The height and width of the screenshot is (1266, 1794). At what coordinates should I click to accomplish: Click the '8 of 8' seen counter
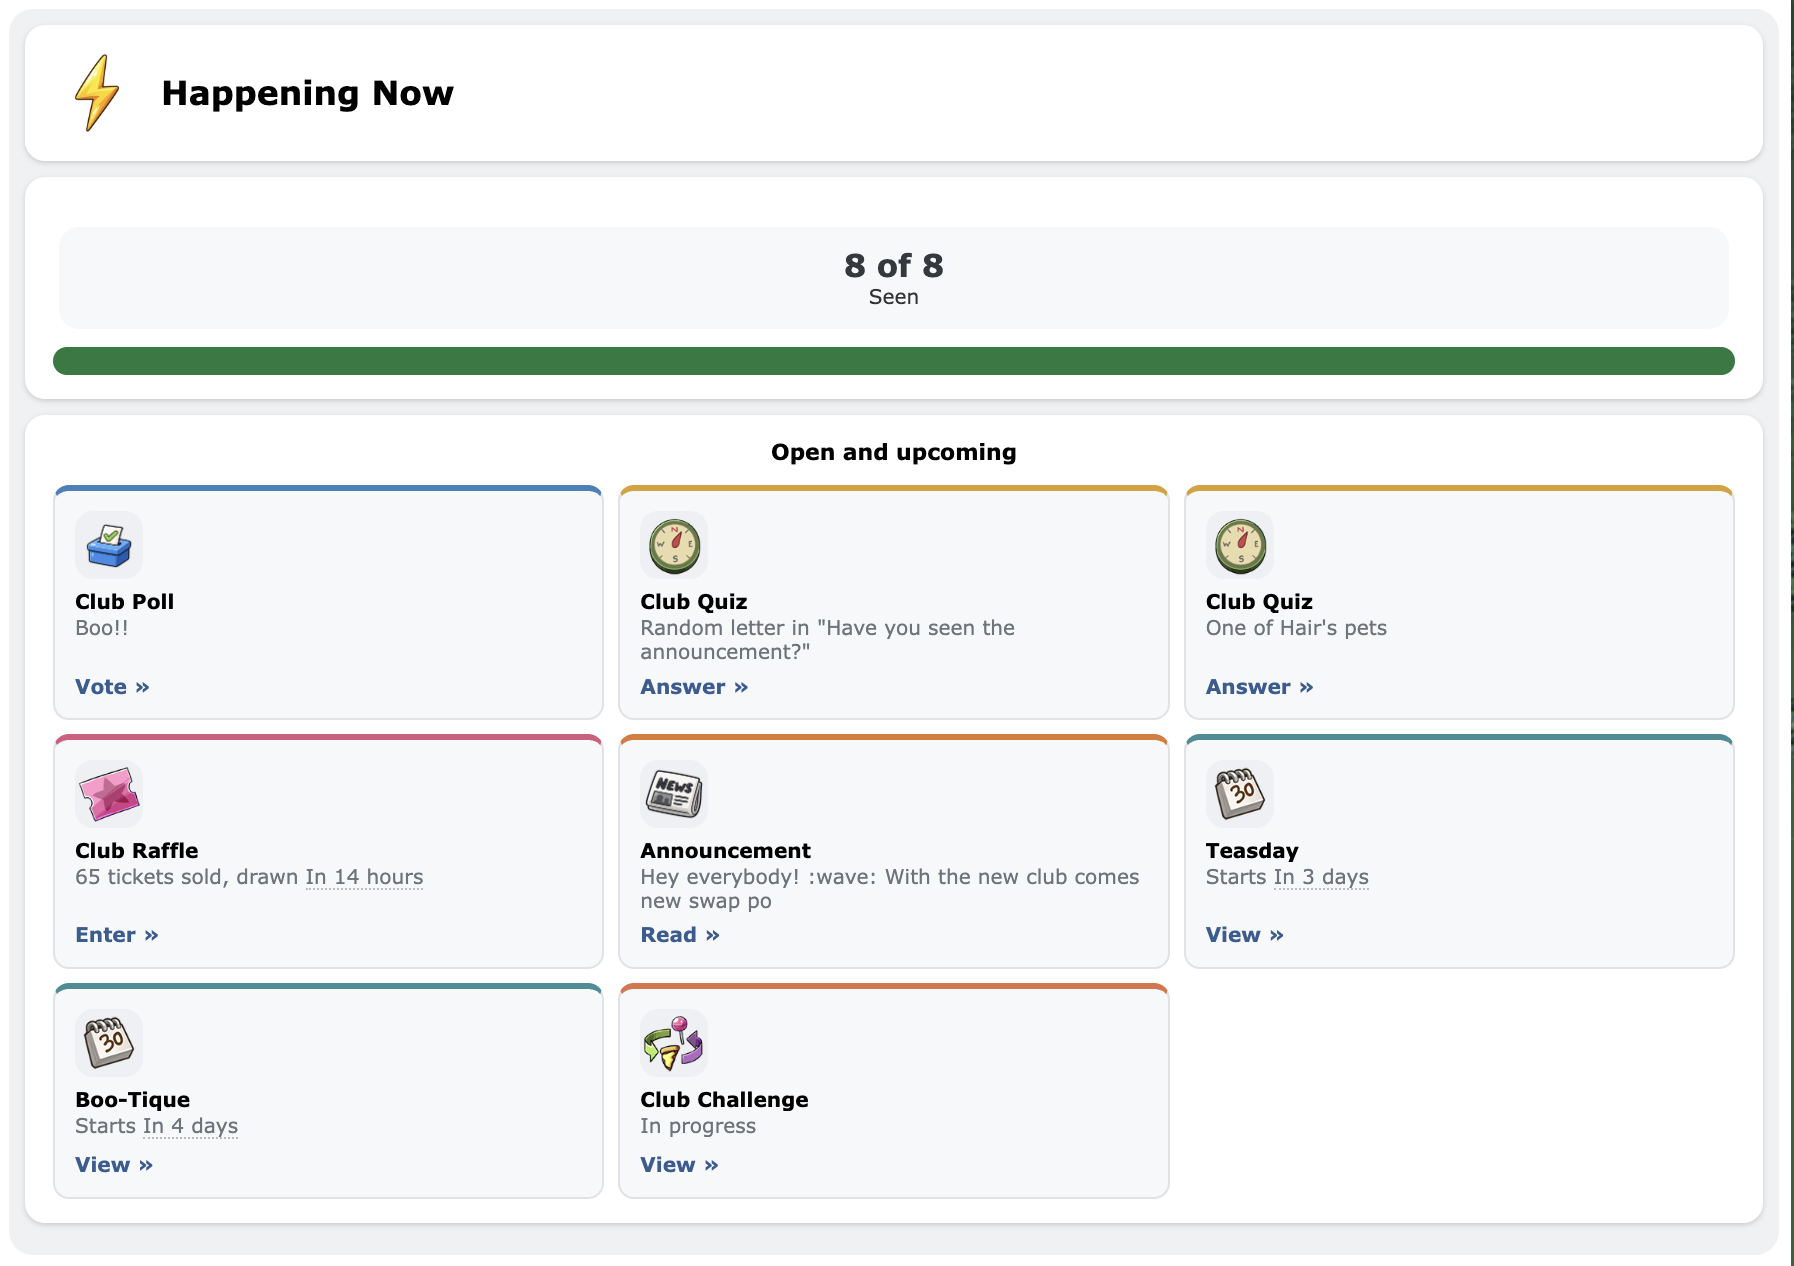coord(894,266)
